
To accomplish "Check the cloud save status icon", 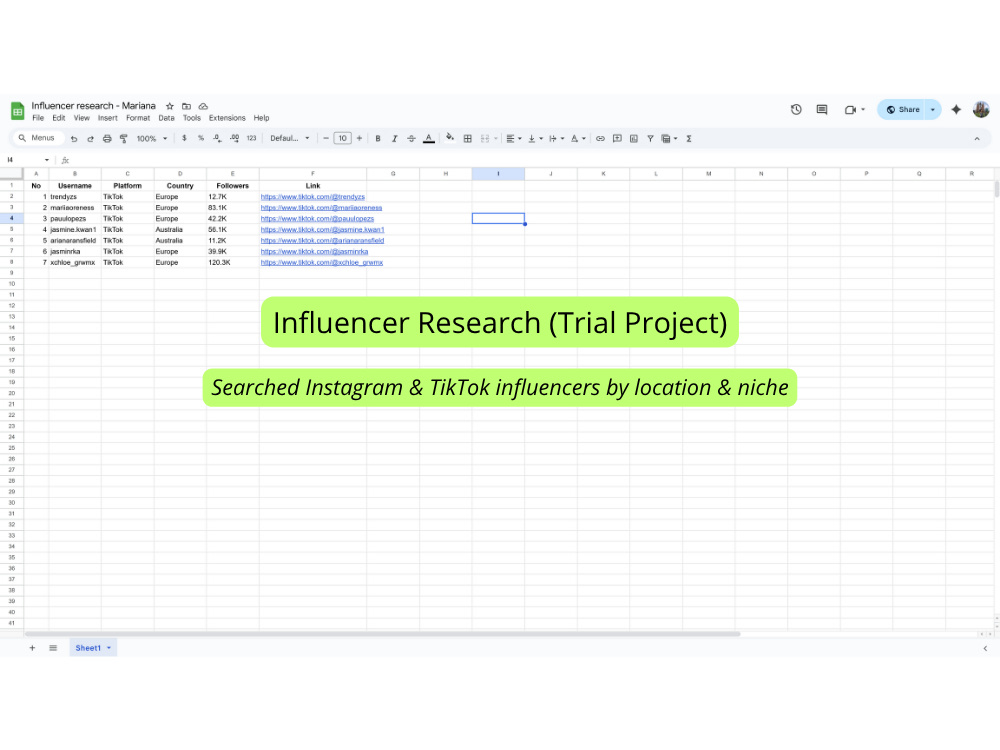I will 203,107.
